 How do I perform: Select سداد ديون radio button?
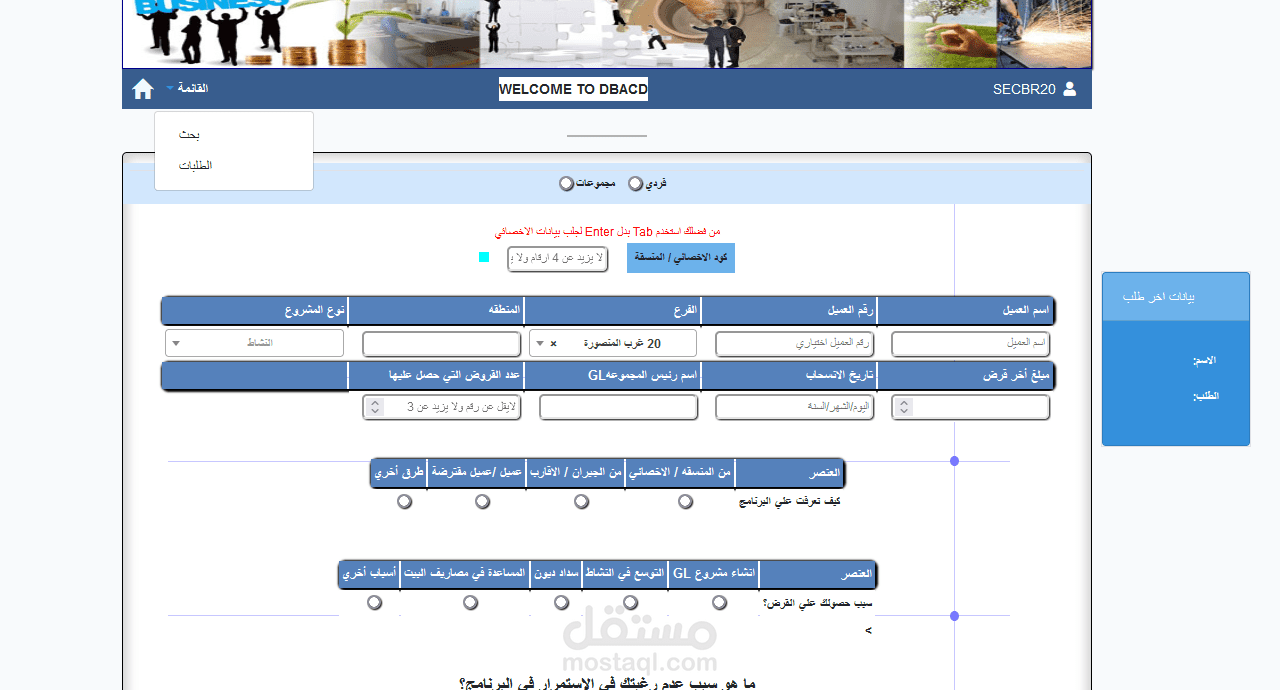[562, 602]
